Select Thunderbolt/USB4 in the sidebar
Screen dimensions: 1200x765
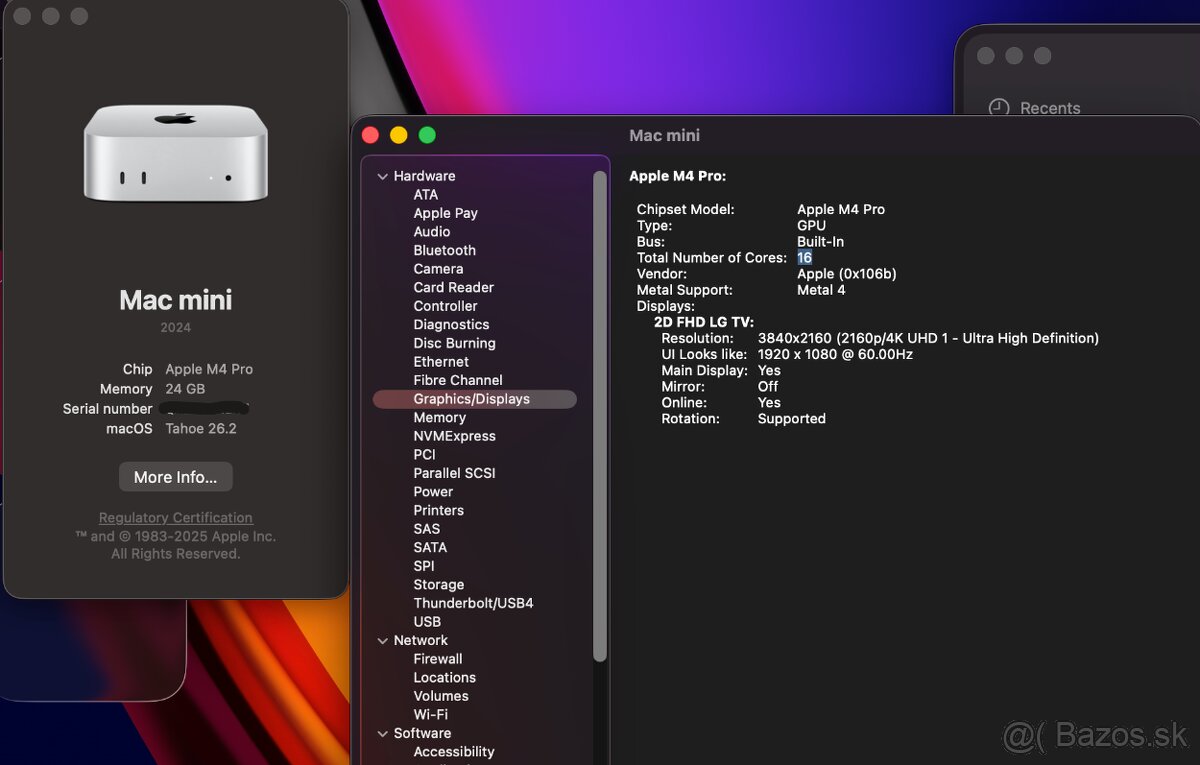(x=473, y=602)
